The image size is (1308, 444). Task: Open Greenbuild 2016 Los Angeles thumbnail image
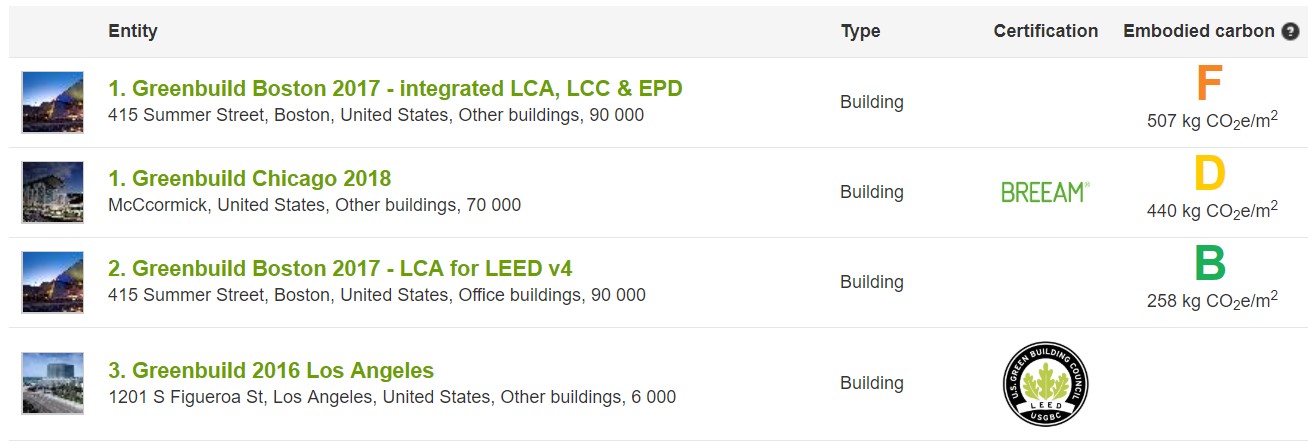(x=53, y=383)
